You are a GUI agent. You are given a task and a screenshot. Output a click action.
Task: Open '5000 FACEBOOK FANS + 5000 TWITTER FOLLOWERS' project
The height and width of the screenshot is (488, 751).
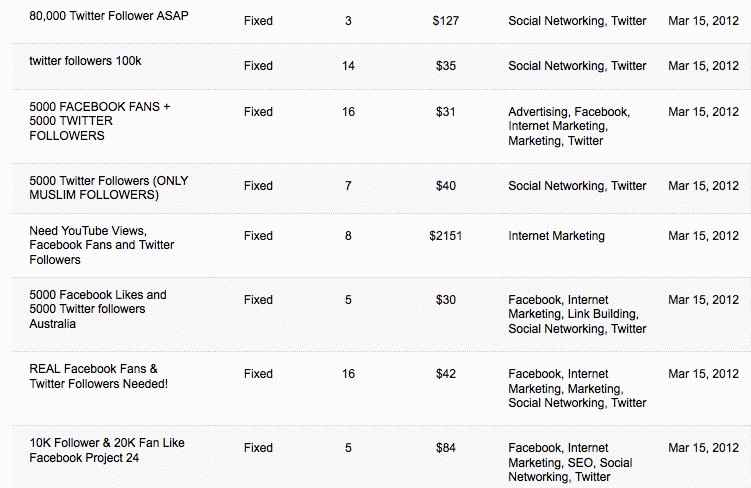(100, 121)
